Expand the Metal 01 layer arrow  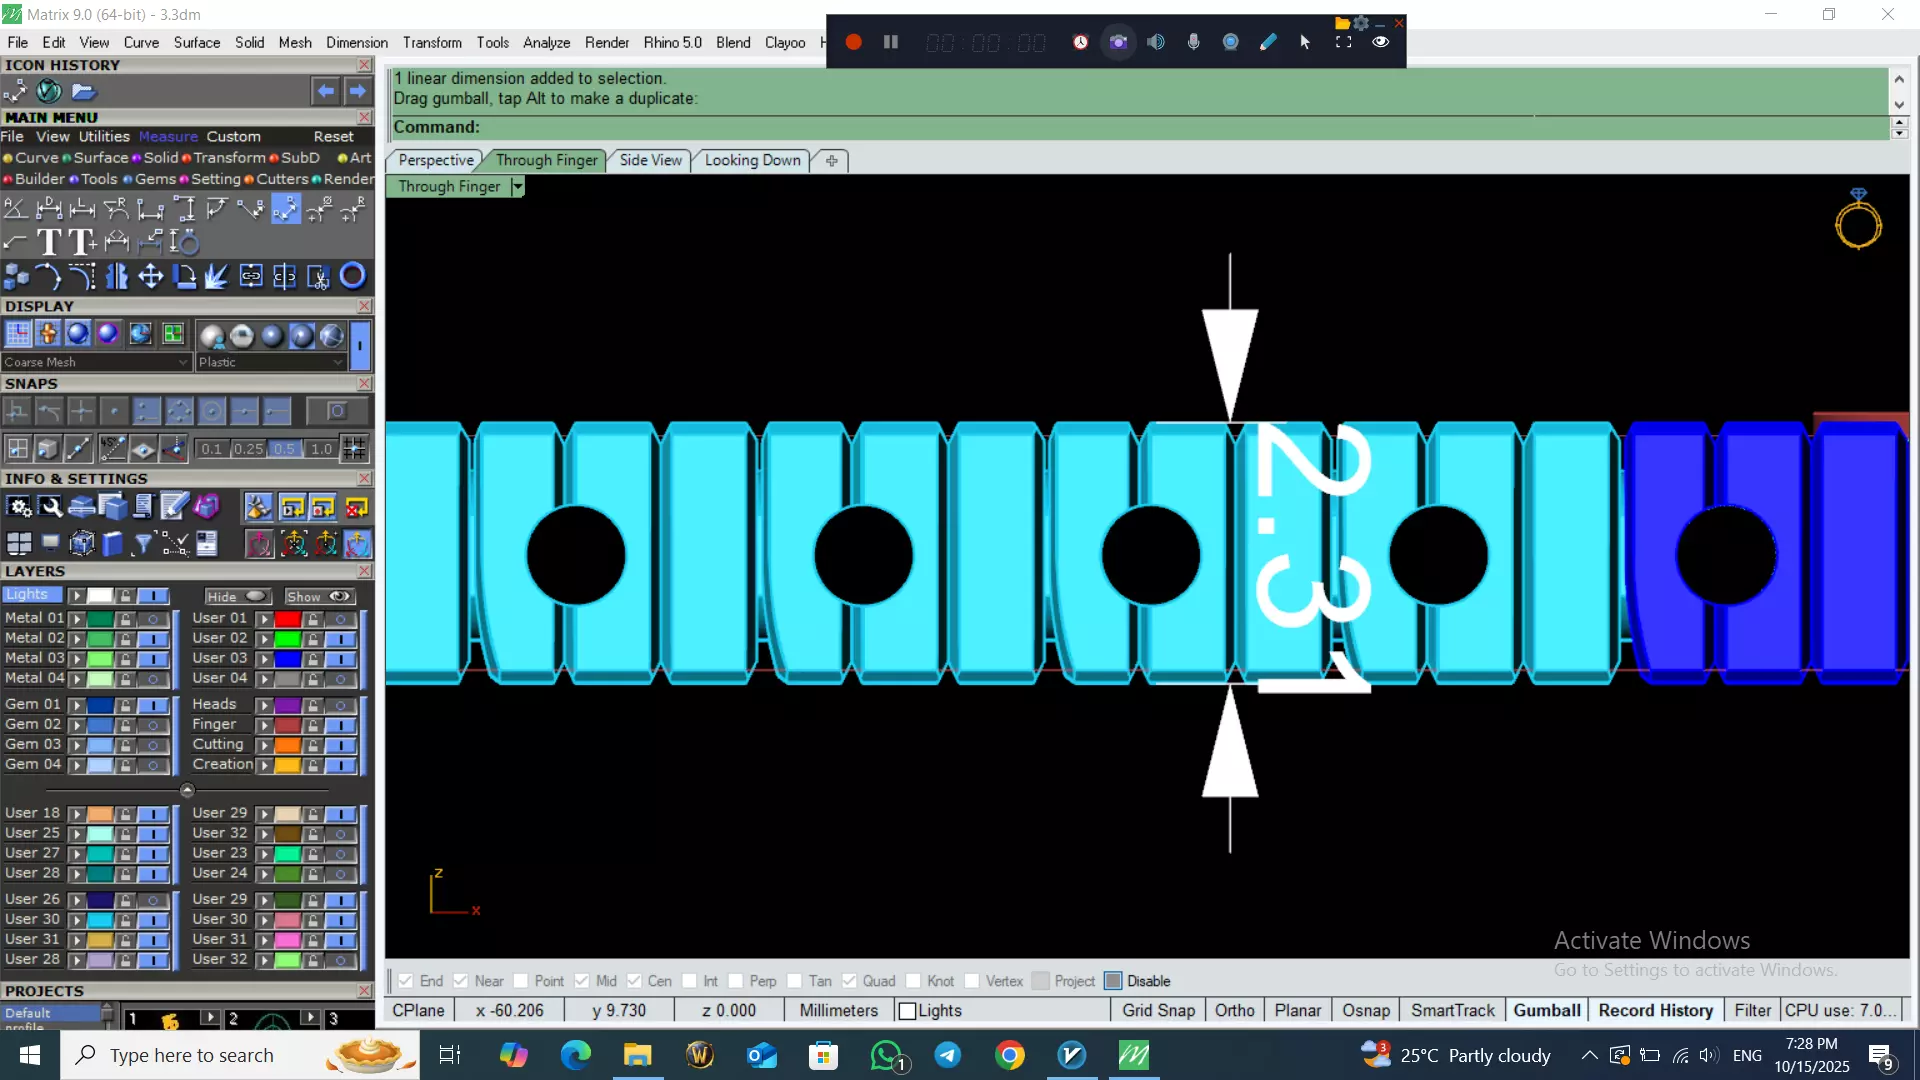(x=77, y=619)
